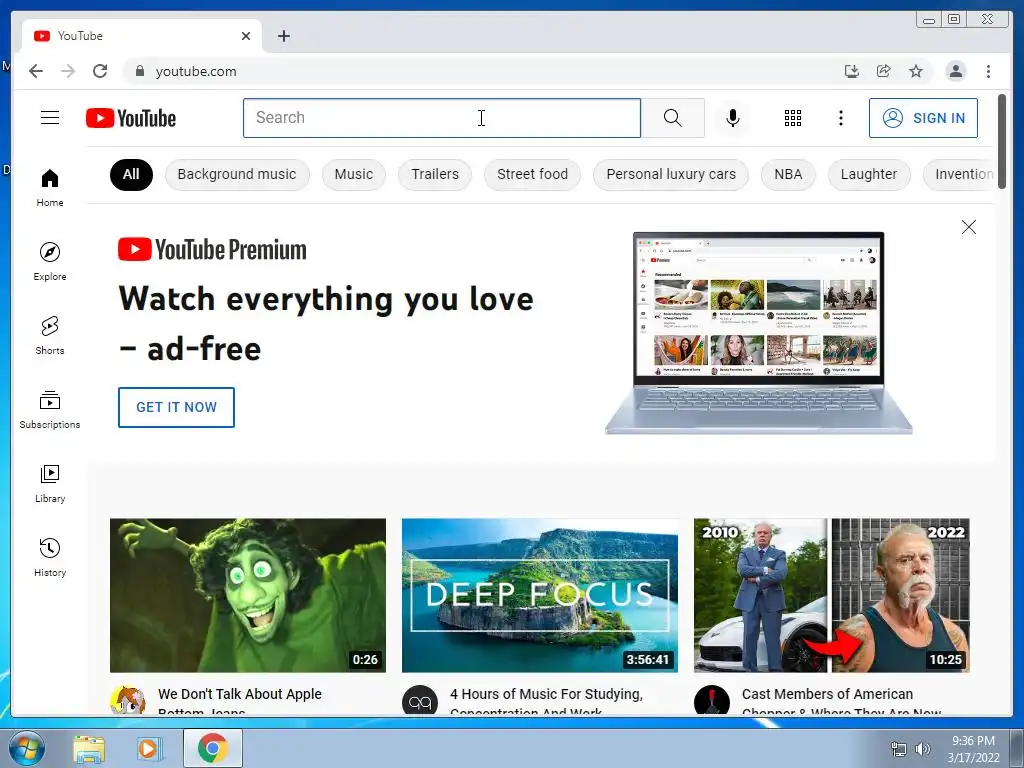Click the share page icon
Image resolution: width=1024 pixels, height=768 pixels.
point(884,71)
